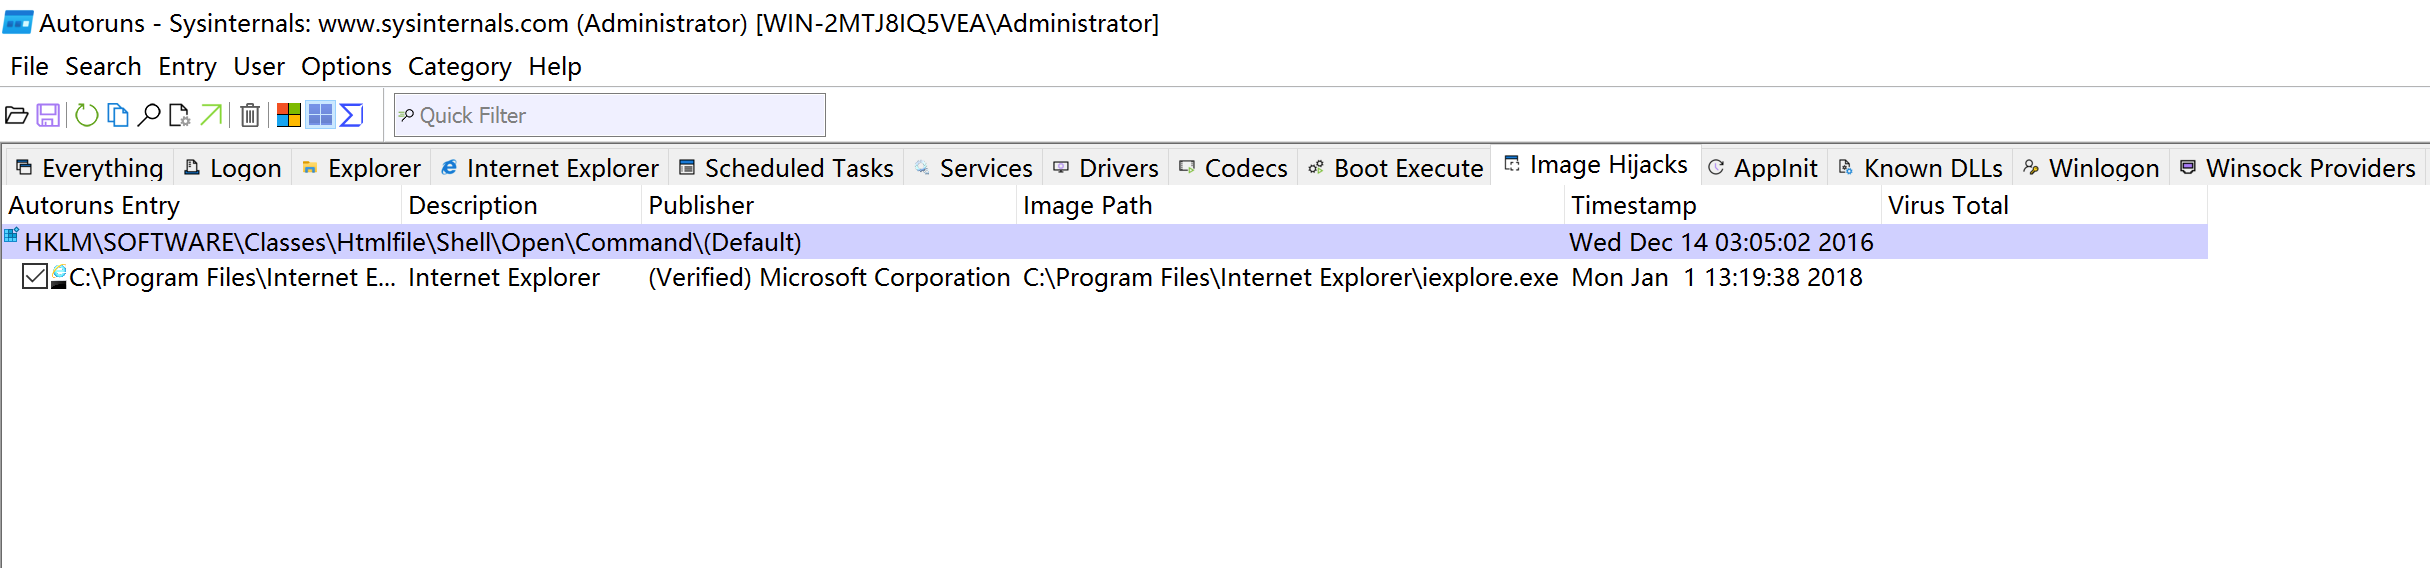
Task: Refresh the autoruns scan
Action: pos(87,116)
